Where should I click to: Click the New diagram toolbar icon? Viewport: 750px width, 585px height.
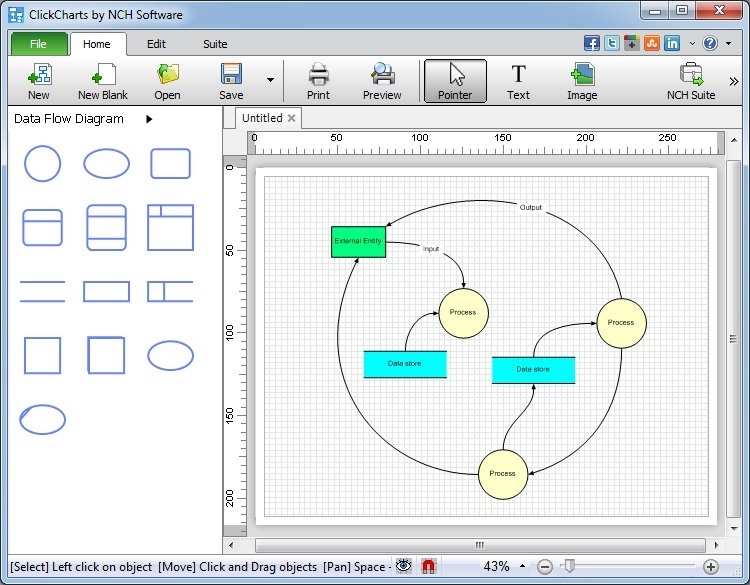click(39, 81)
